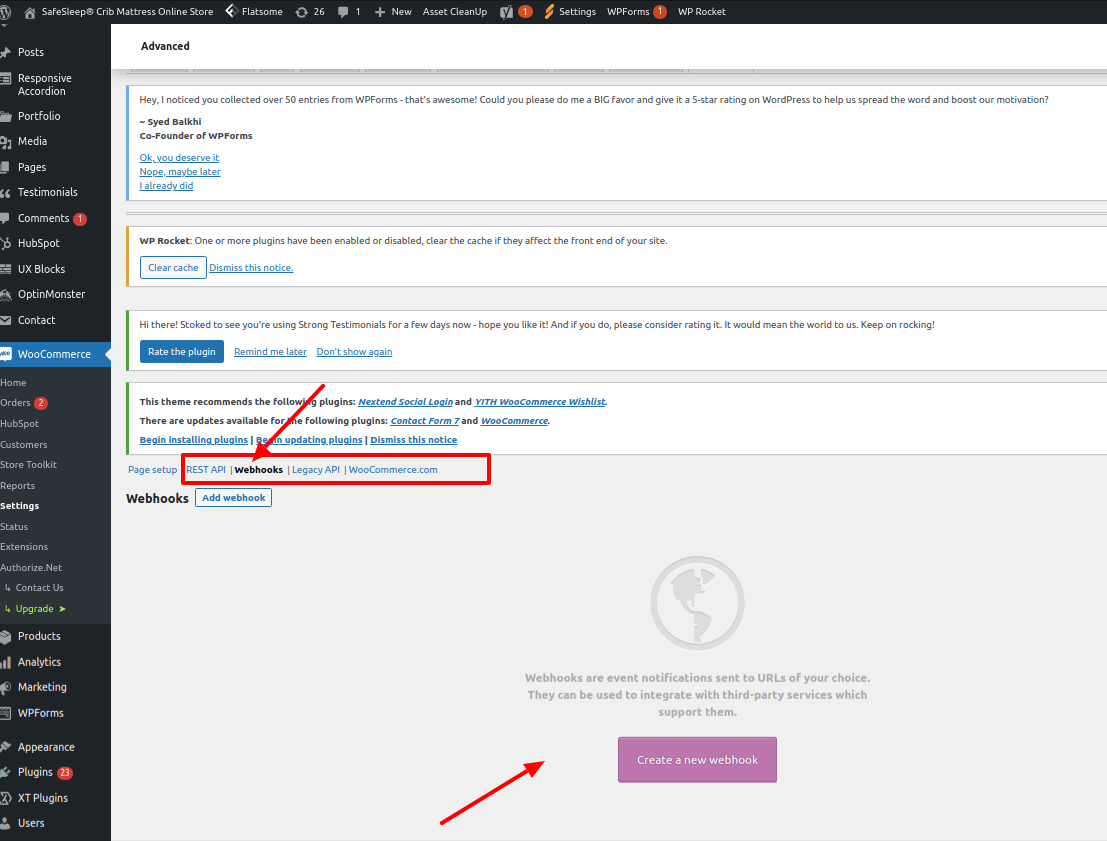Switch to the REST API section
The width and height of the screenshot is (1107, 841).
click(x=206, y=470)
